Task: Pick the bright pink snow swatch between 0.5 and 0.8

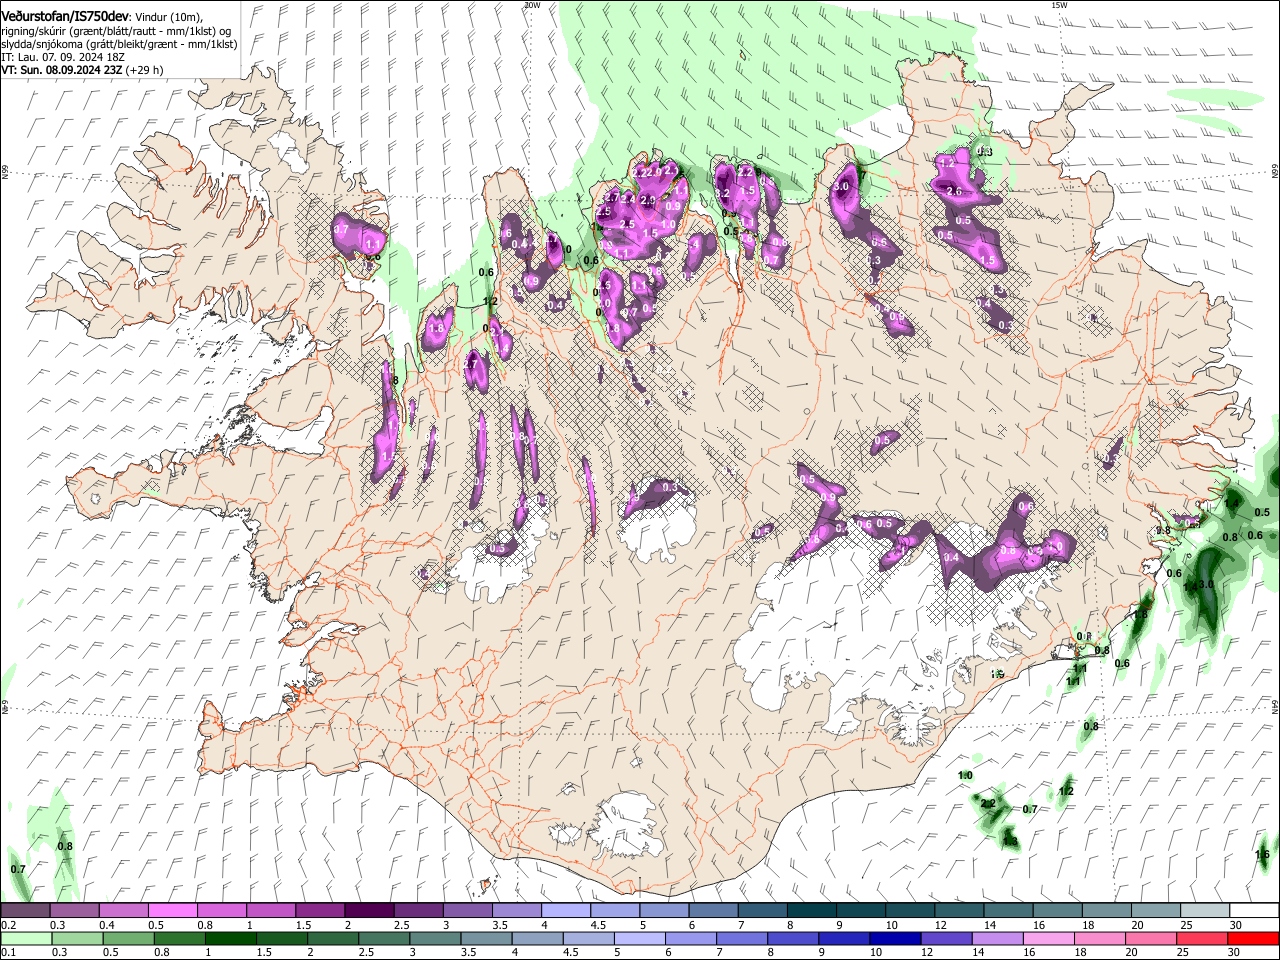Action: (172, 911)
